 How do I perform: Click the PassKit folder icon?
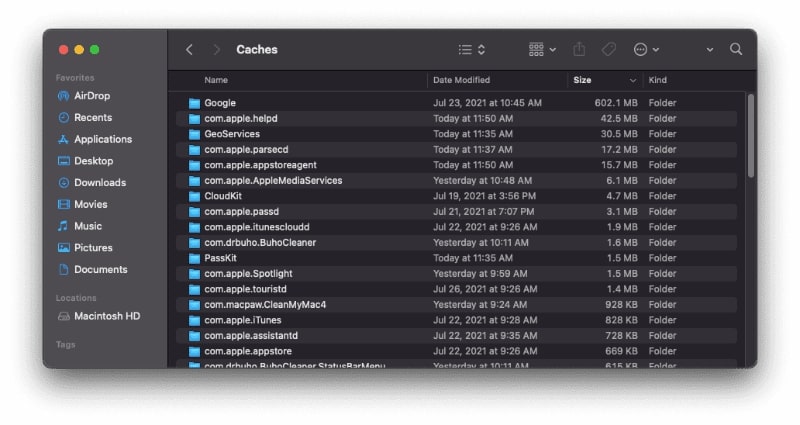[194, 258]
